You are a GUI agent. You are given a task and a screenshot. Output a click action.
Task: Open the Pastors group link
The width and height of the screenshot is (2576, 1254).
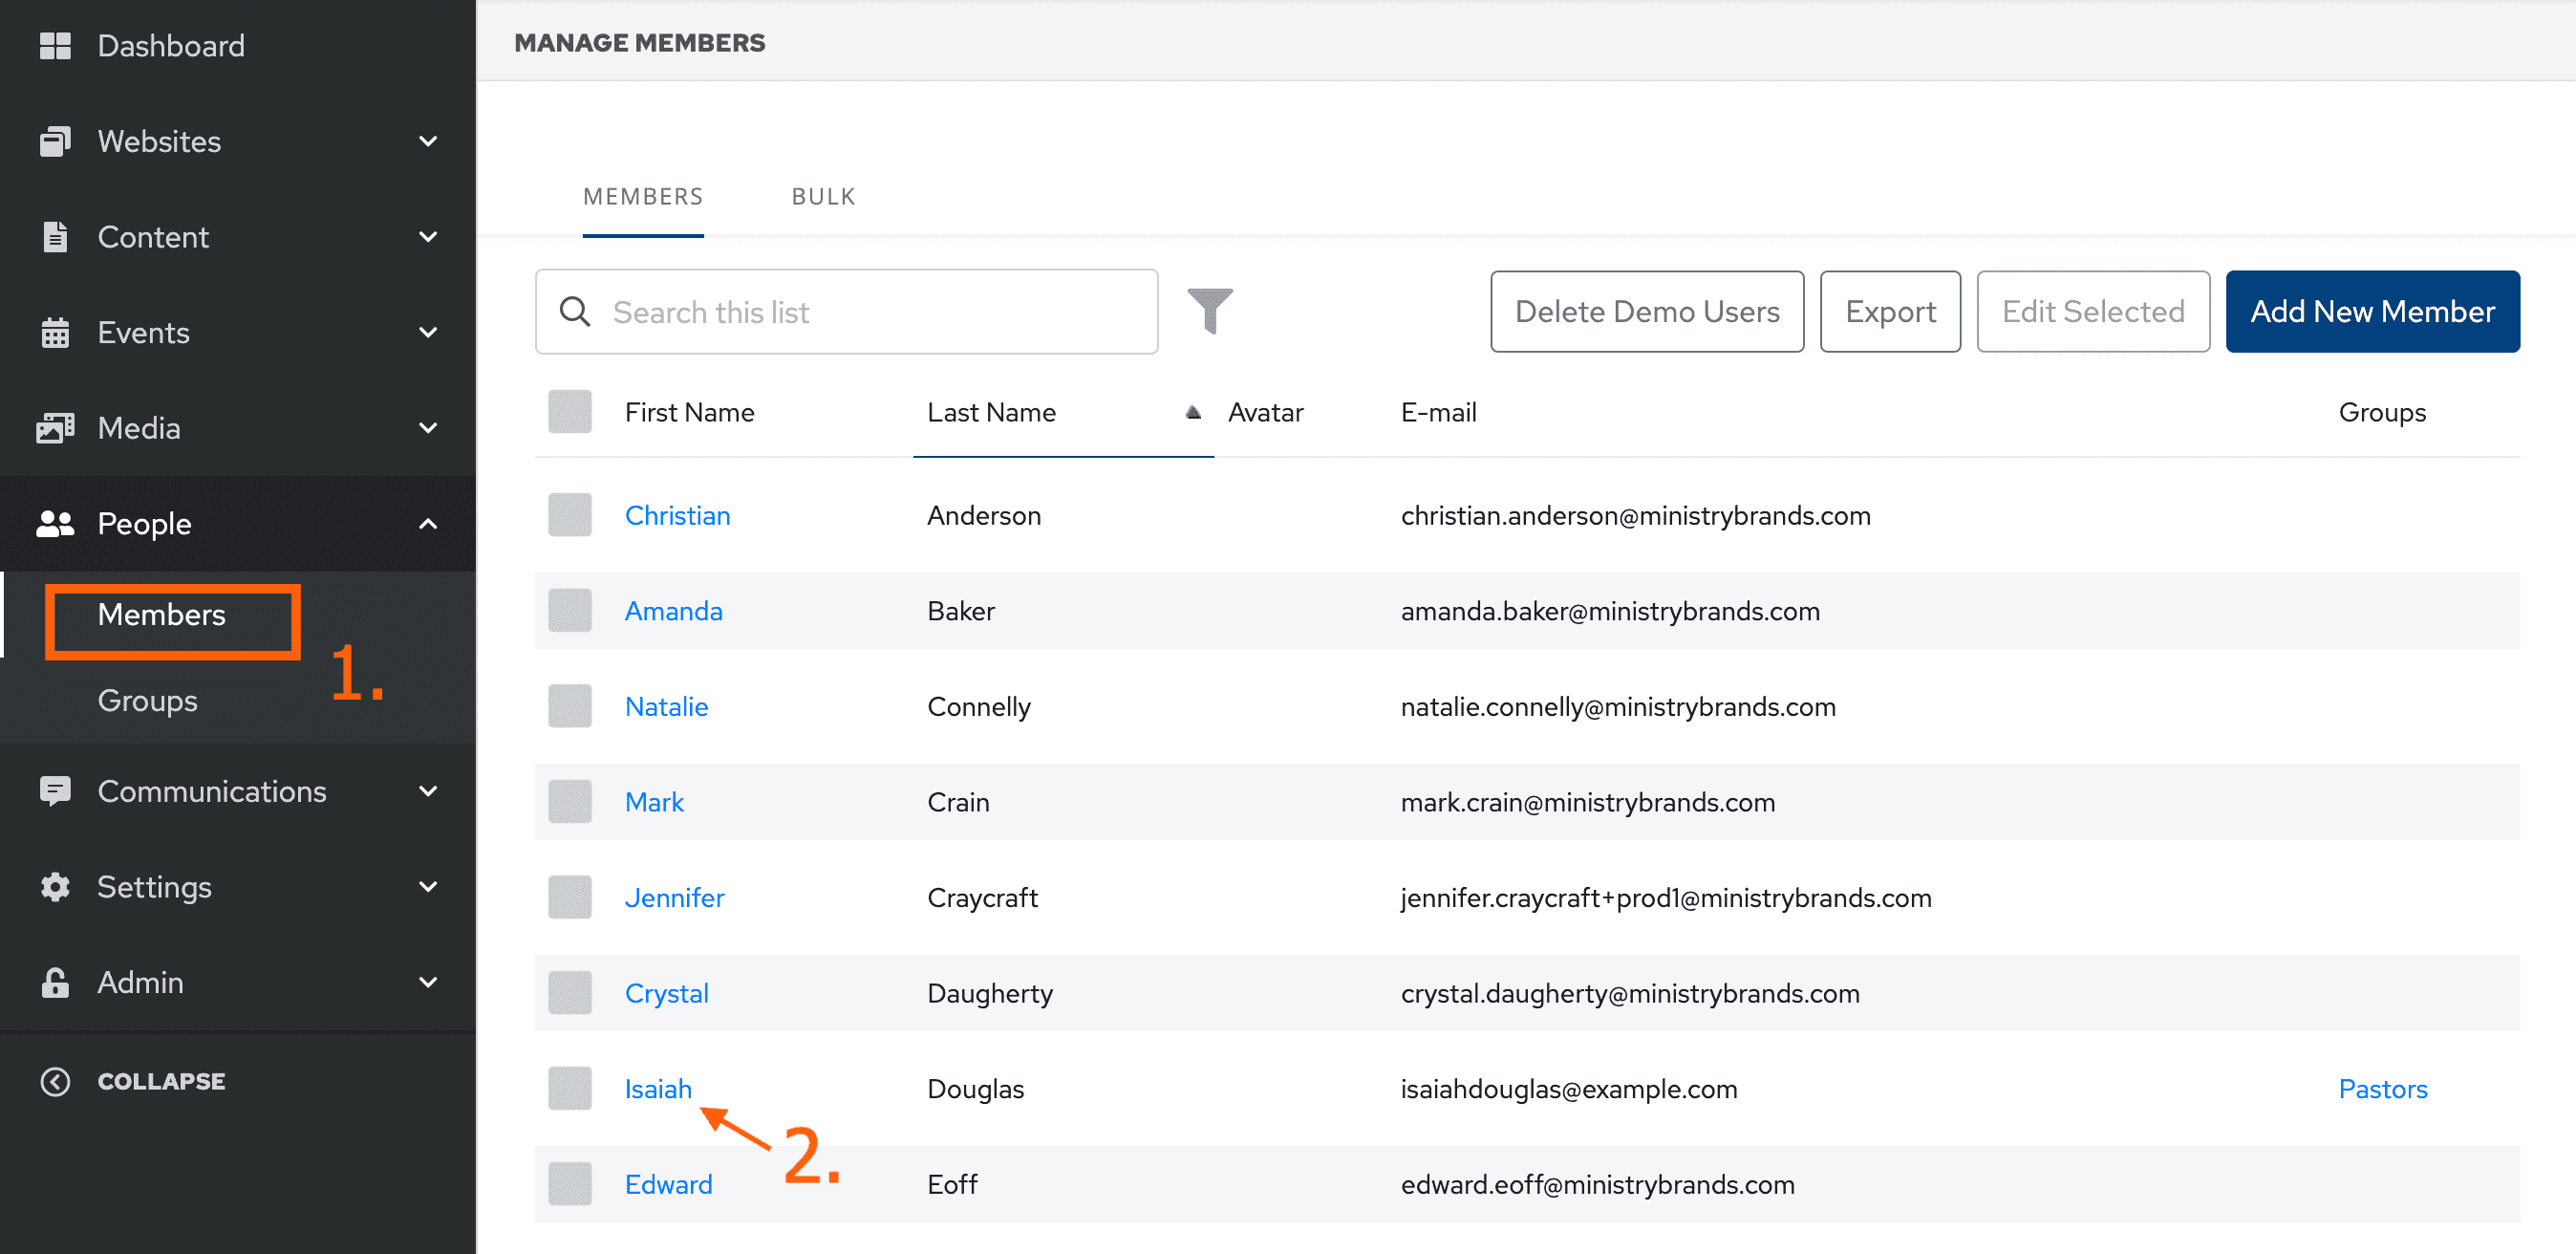click(x=2382, y=1088)
